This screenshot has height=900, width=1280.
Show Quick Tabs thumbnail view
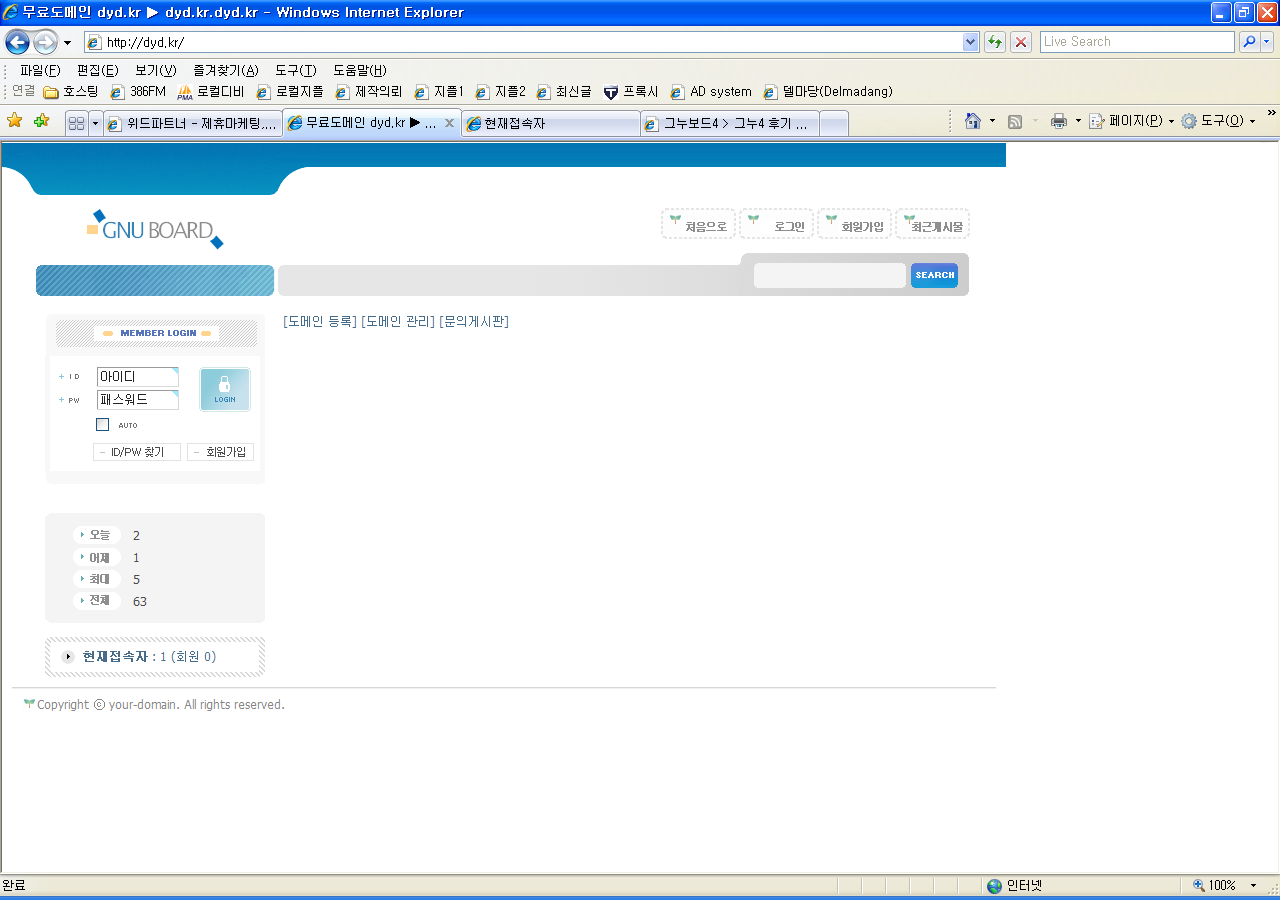coord(76,123)
